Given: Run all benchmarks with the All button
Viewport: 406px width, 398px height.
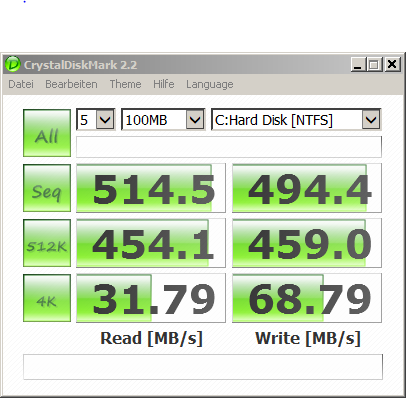Looking at the screenshot, I should click(x=47, y=133).
